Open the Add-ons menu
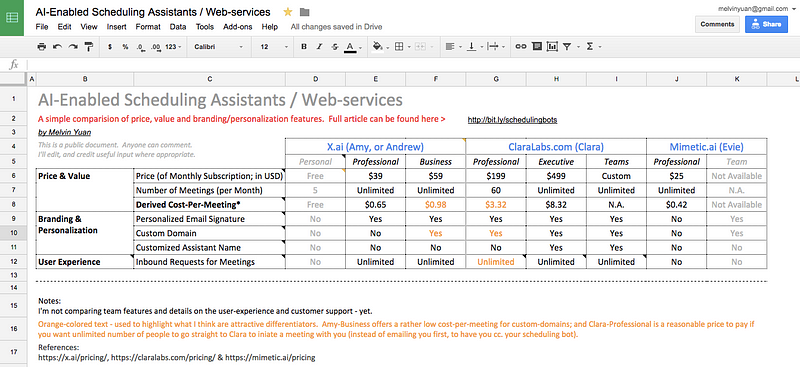The height and width of the screenshot is (367, 800). point(238,27)
